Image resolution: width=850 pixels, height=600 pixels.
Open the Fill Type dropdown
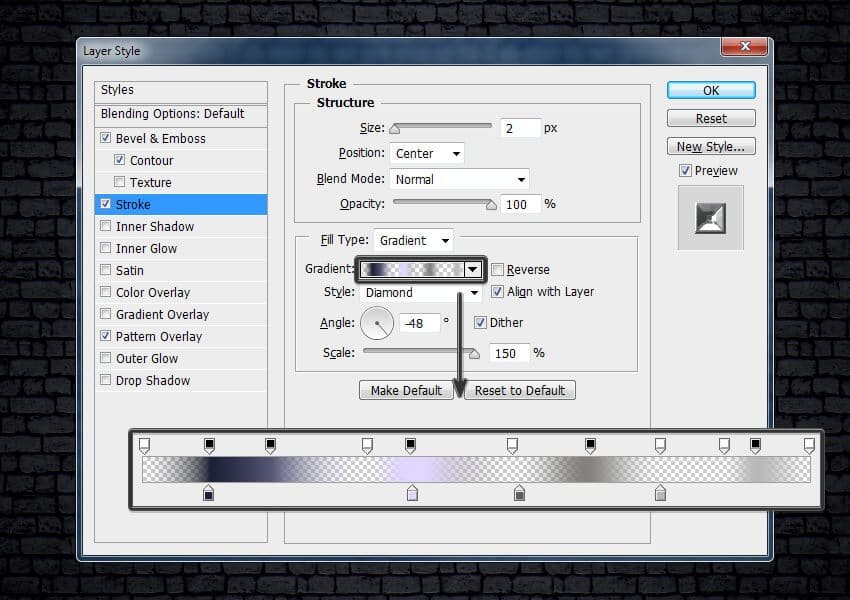[413, 241]
